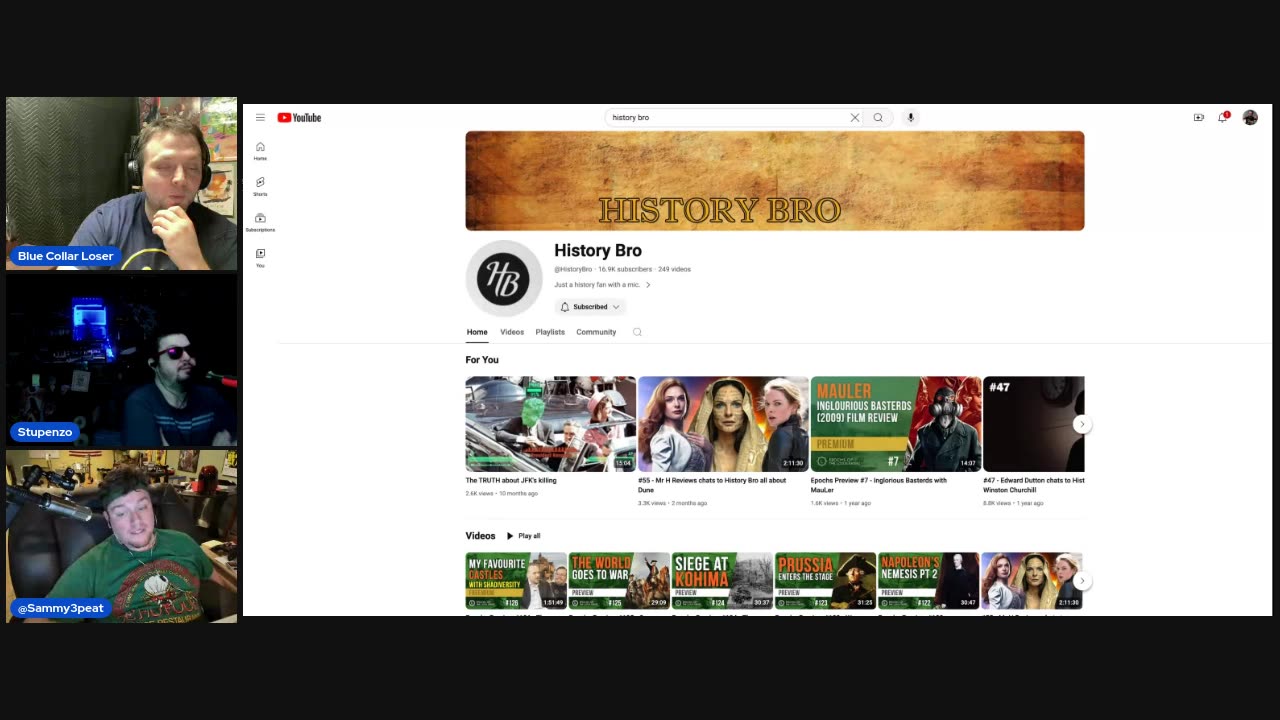Screen dimensions: 1280x720
Task: Open the 'Napoleon's Nemesis Pt 2' thumbnail
Action: tap(928, 581)
